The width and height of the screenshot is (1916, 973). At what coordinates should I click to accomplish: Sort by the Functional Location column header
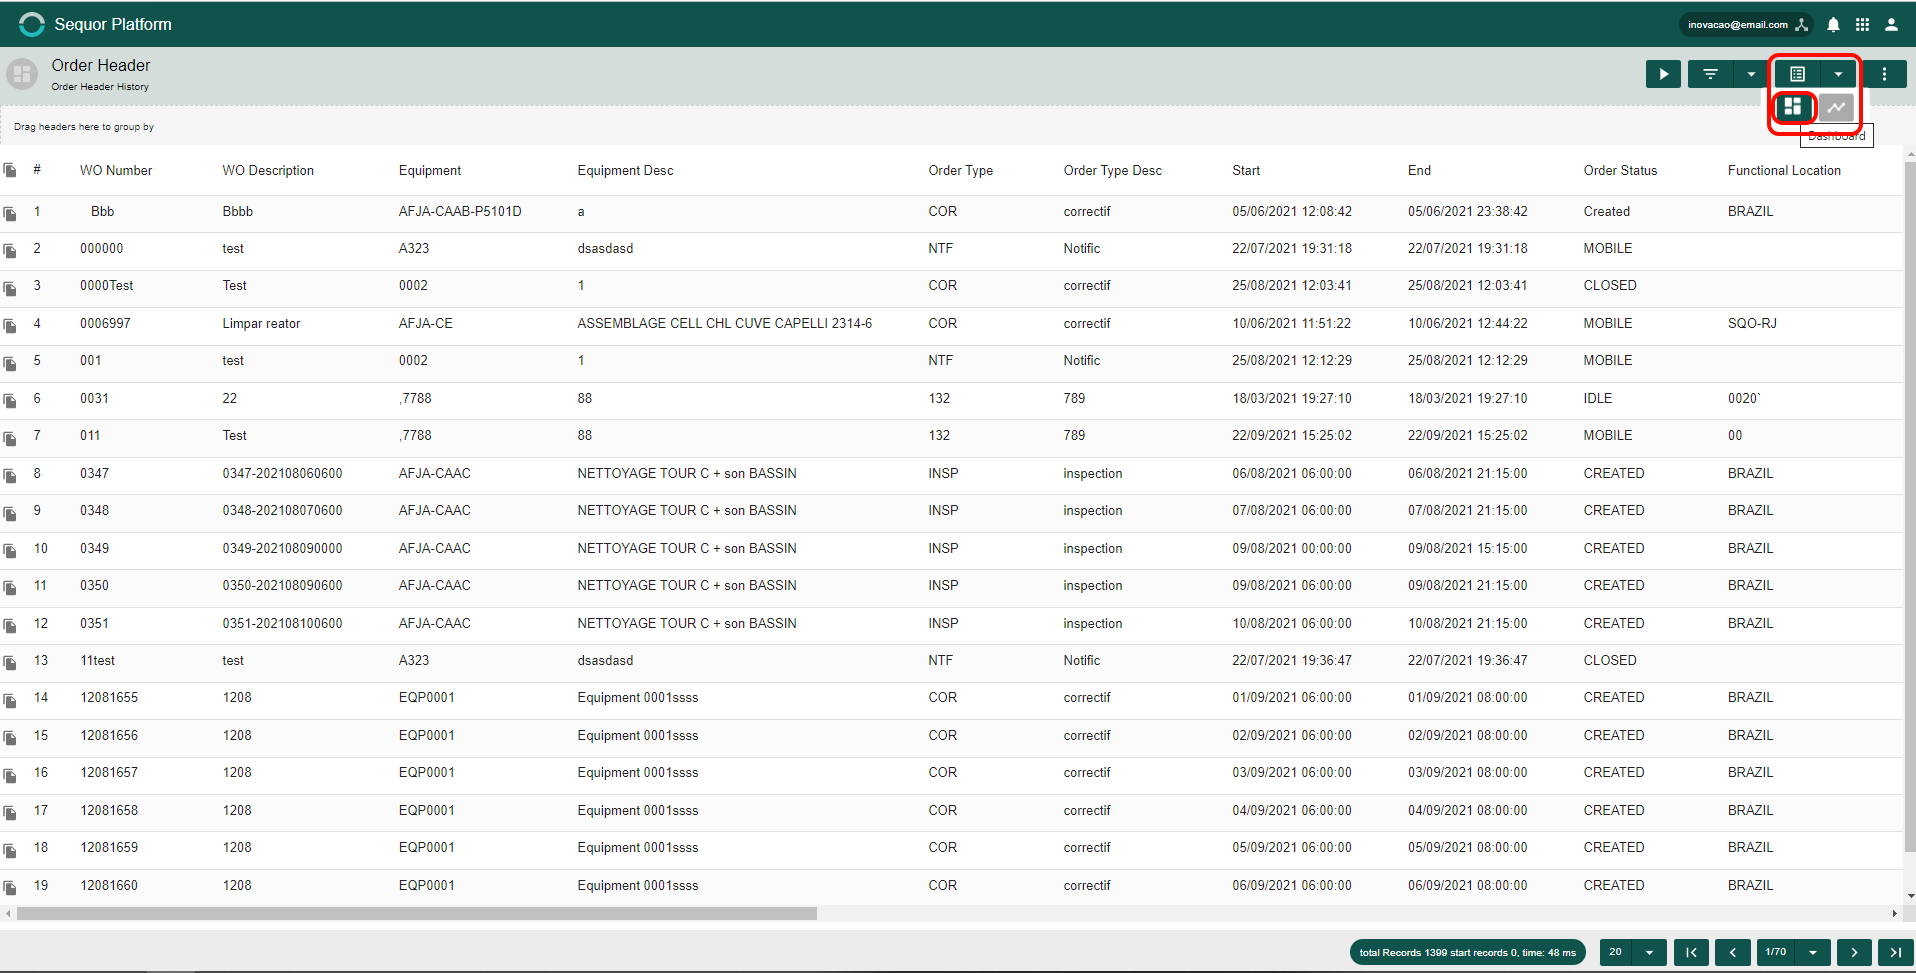tap(1784, 171)
